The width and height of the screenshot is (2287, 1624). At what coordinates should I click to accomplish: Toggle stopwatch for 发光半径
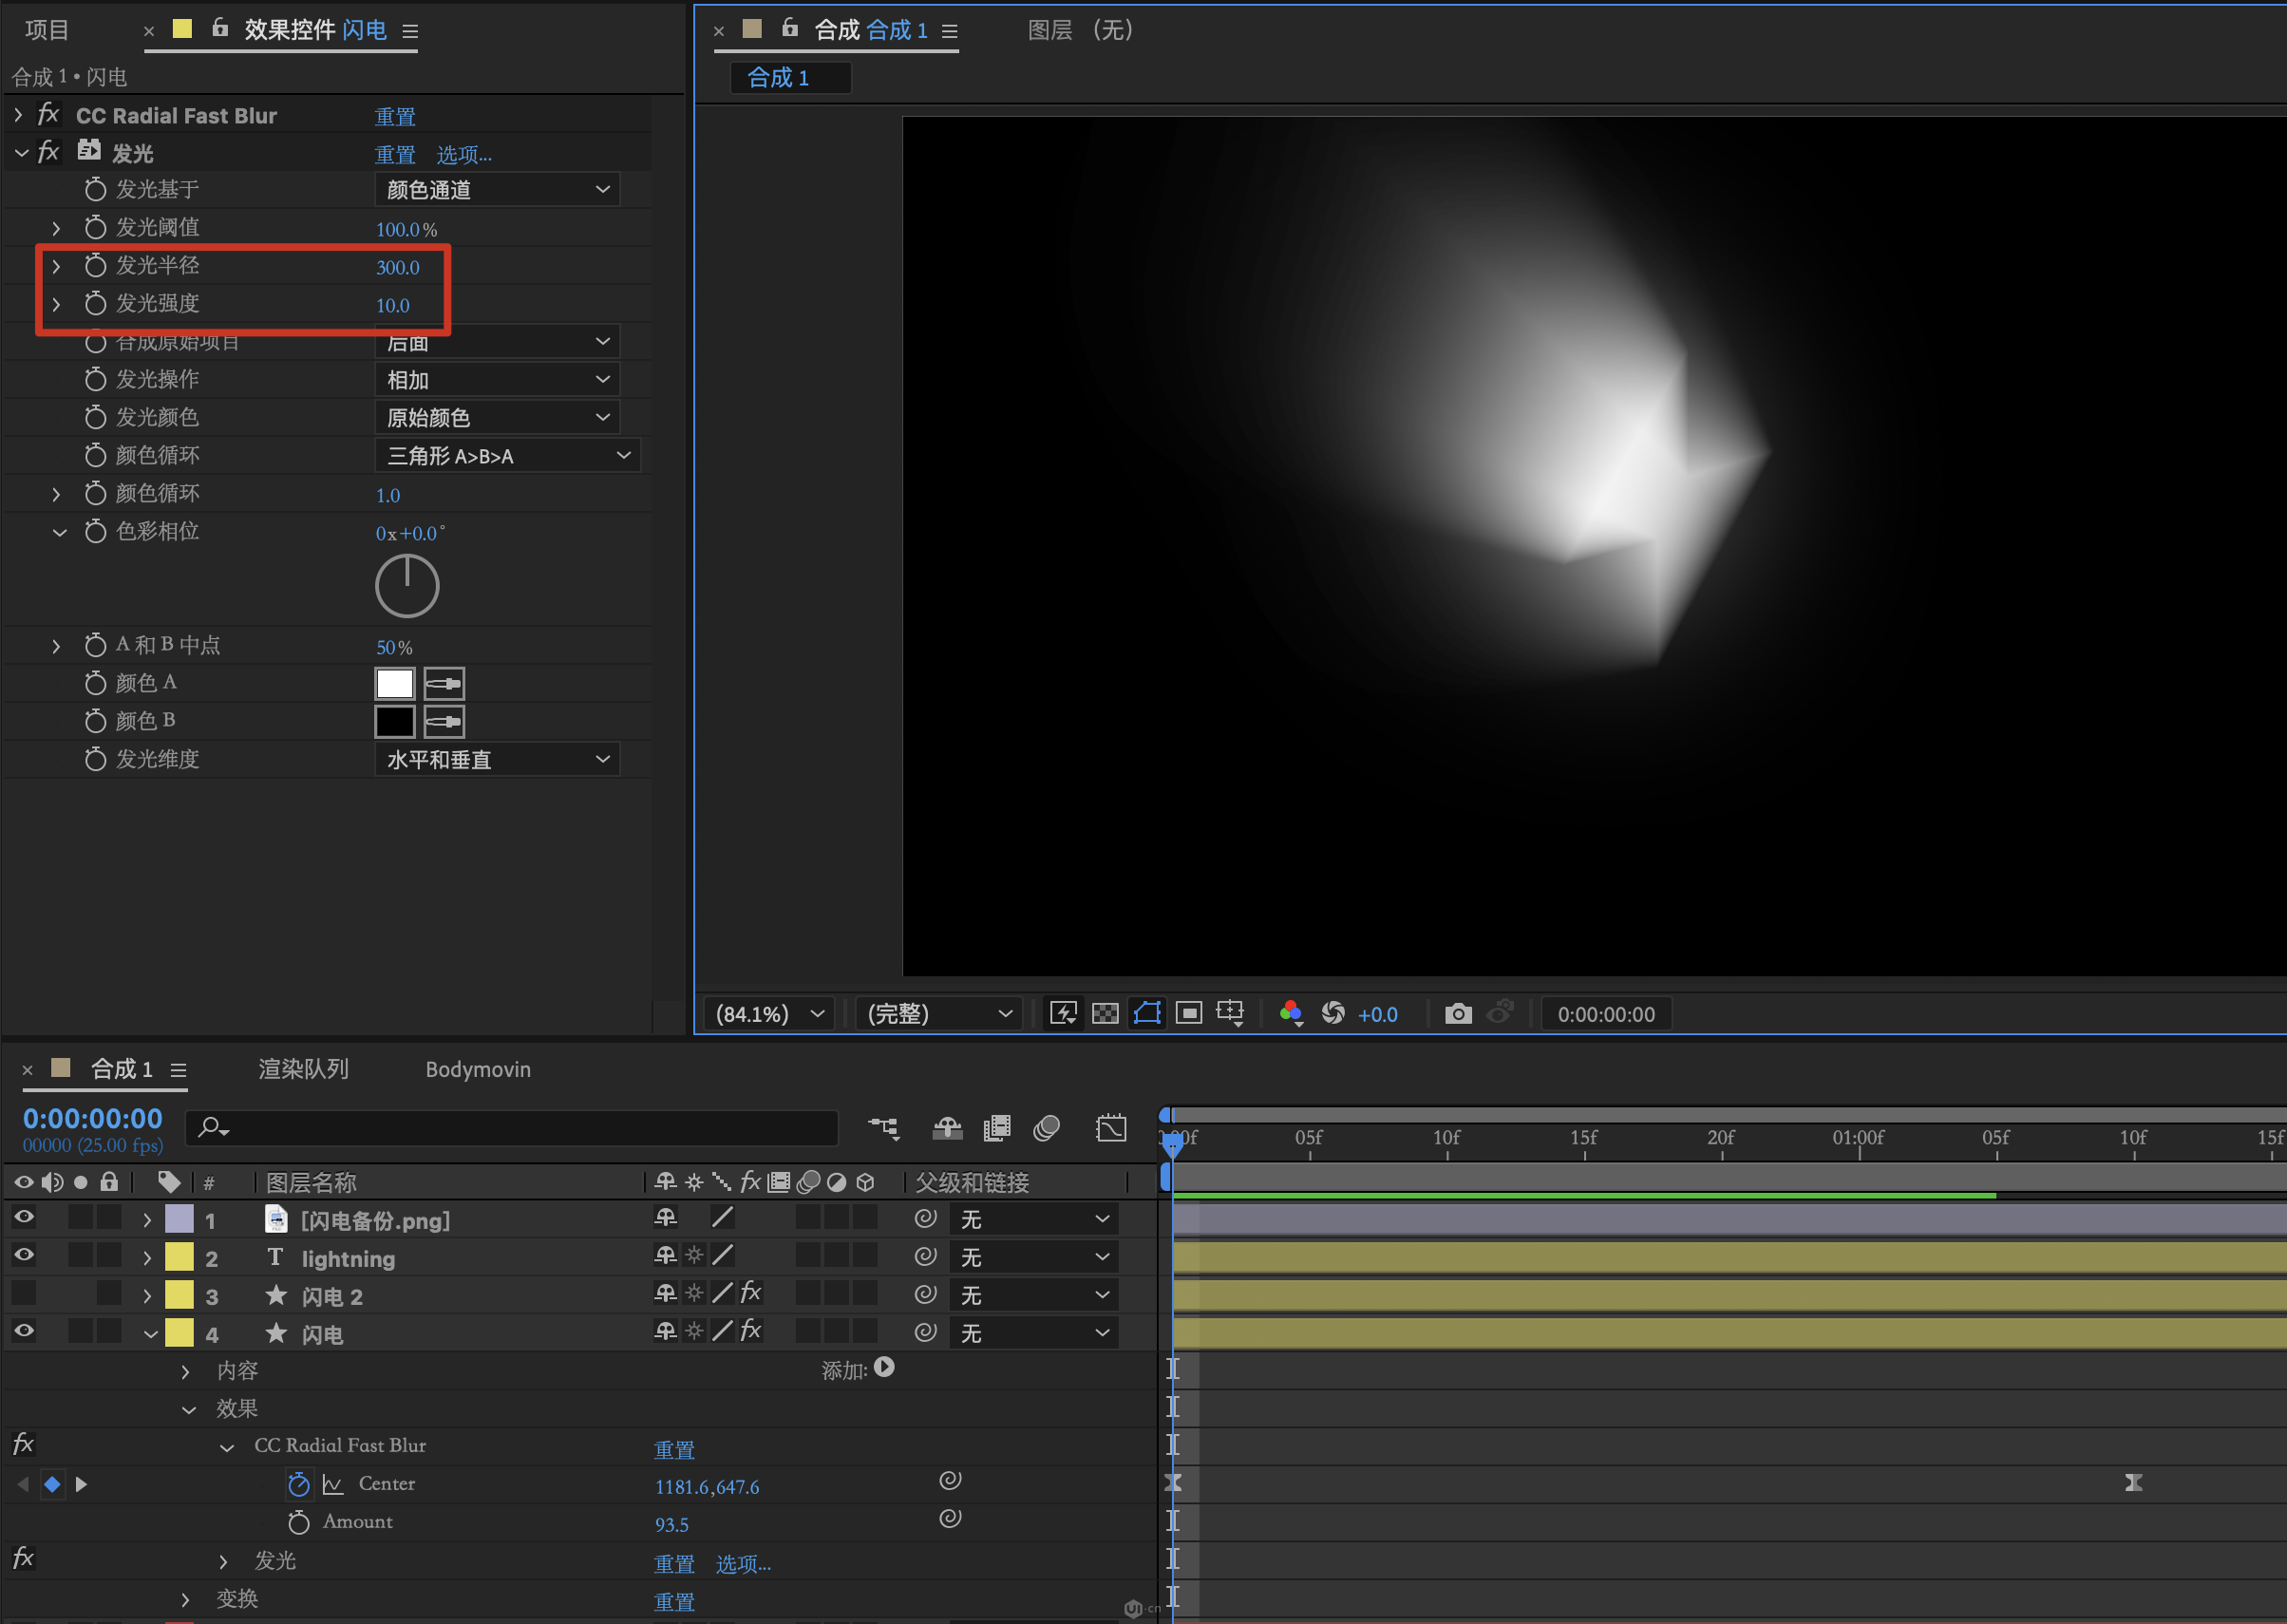pyautogui.click(x=95, y=266)
